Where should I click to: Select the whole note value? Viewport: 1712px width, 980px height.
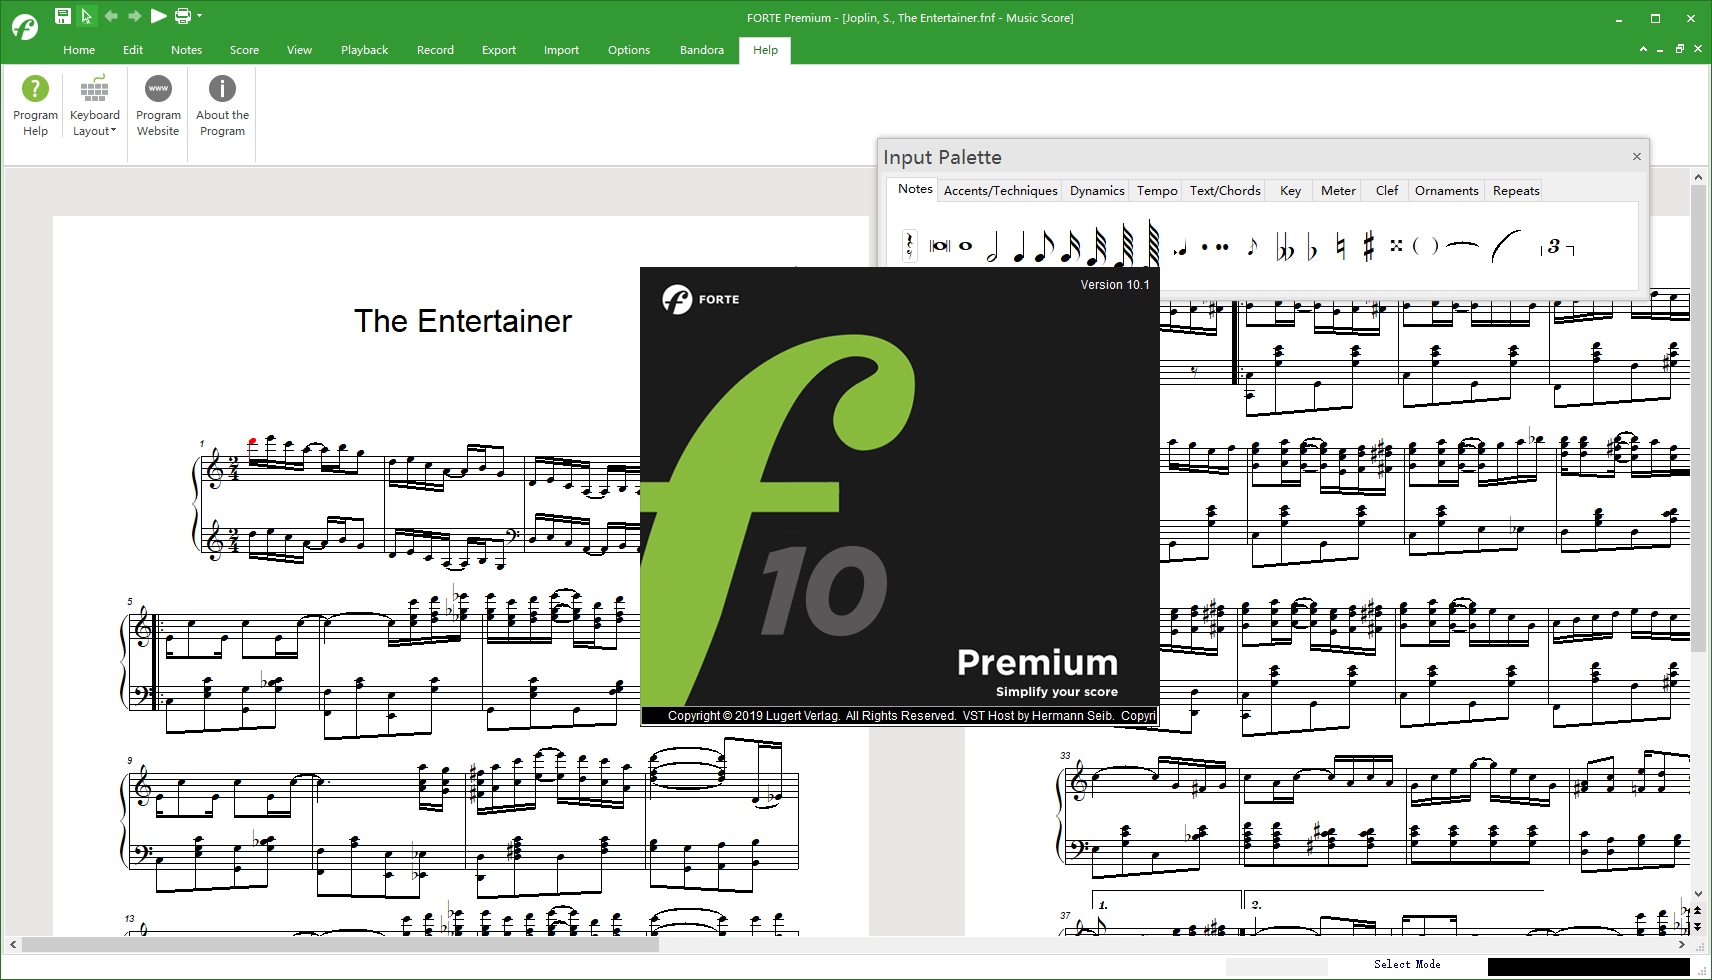[x=965, y=246]
